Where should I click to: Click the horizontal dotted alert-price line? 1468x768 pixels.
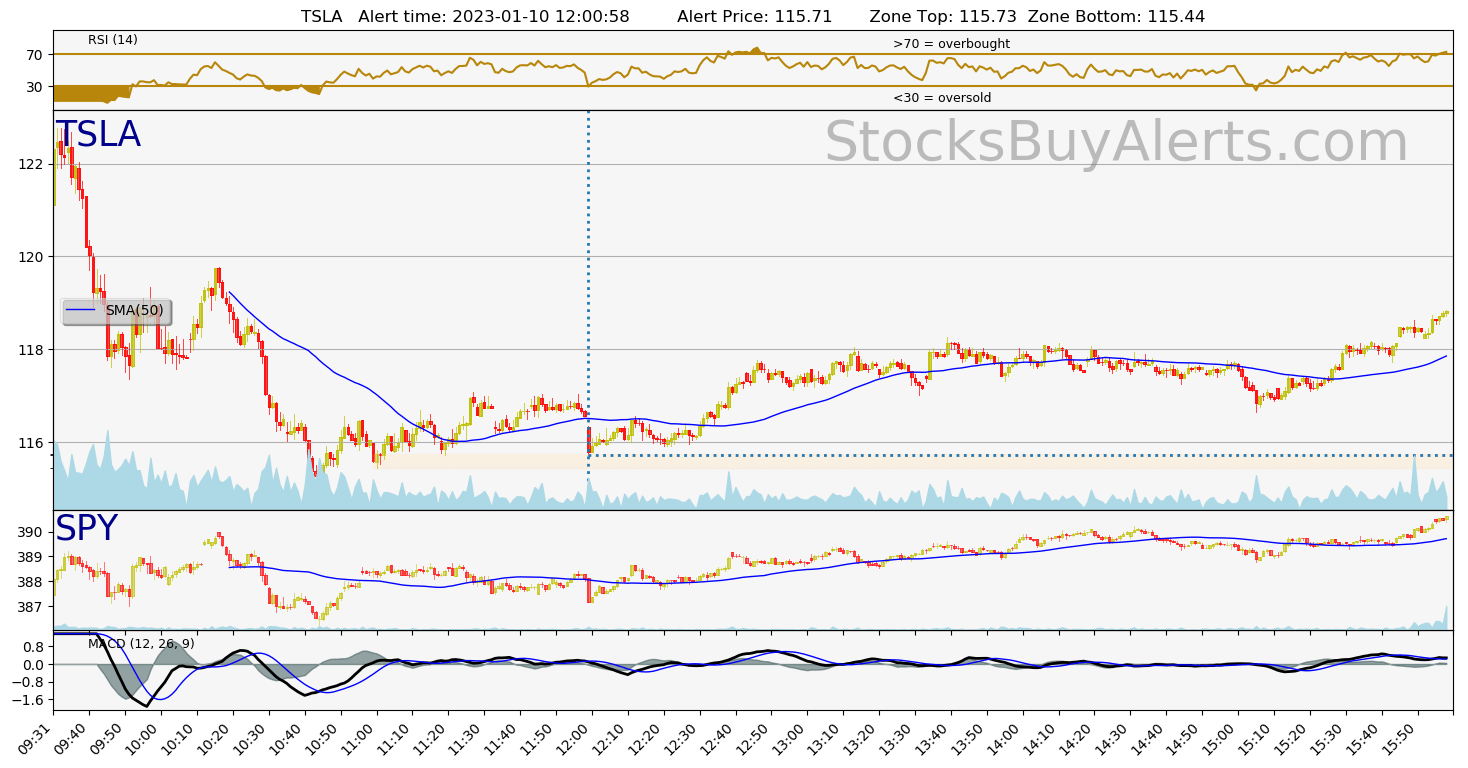(x=1020, y=456)
